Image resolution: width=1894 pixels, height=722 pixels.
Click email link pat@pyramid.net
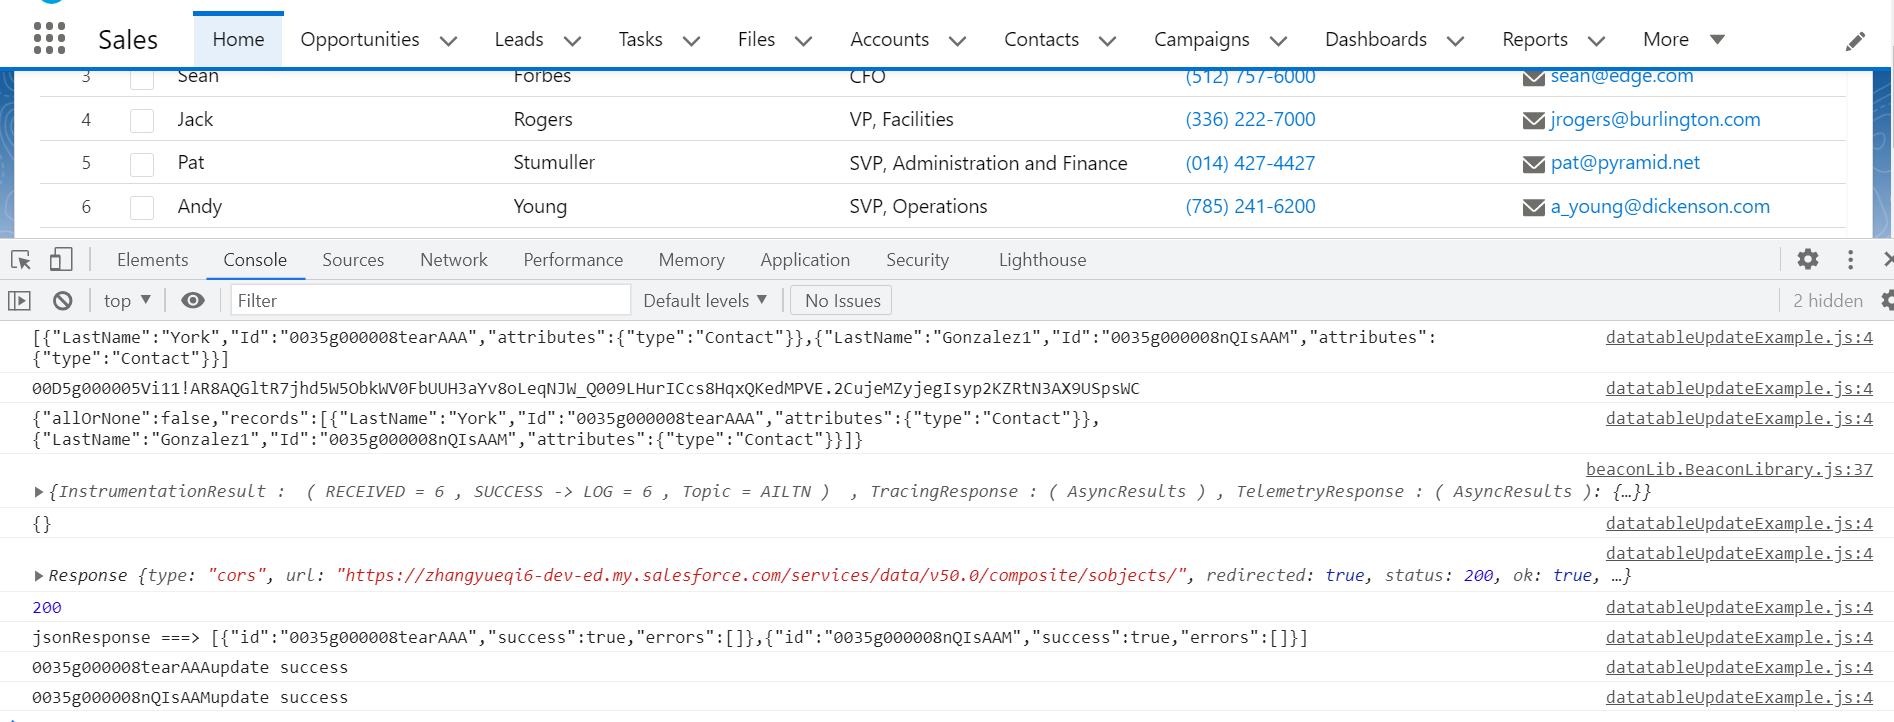1625,162
